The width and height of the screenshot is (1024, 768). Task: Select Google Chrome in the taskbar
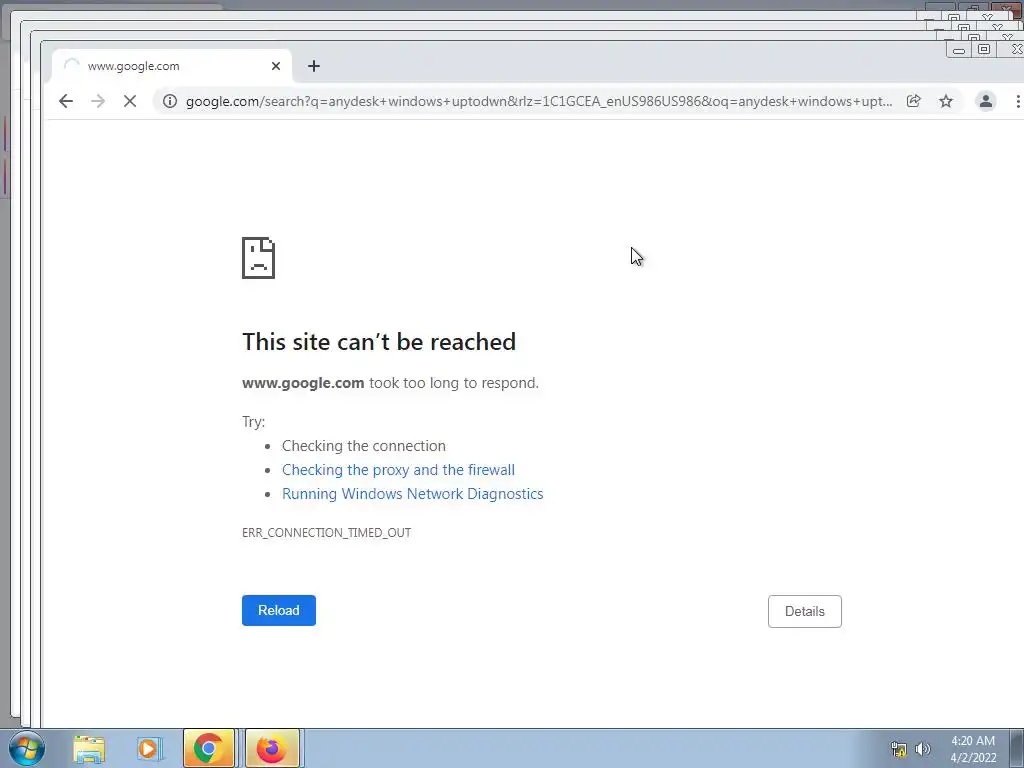click(x=209, y=748)
